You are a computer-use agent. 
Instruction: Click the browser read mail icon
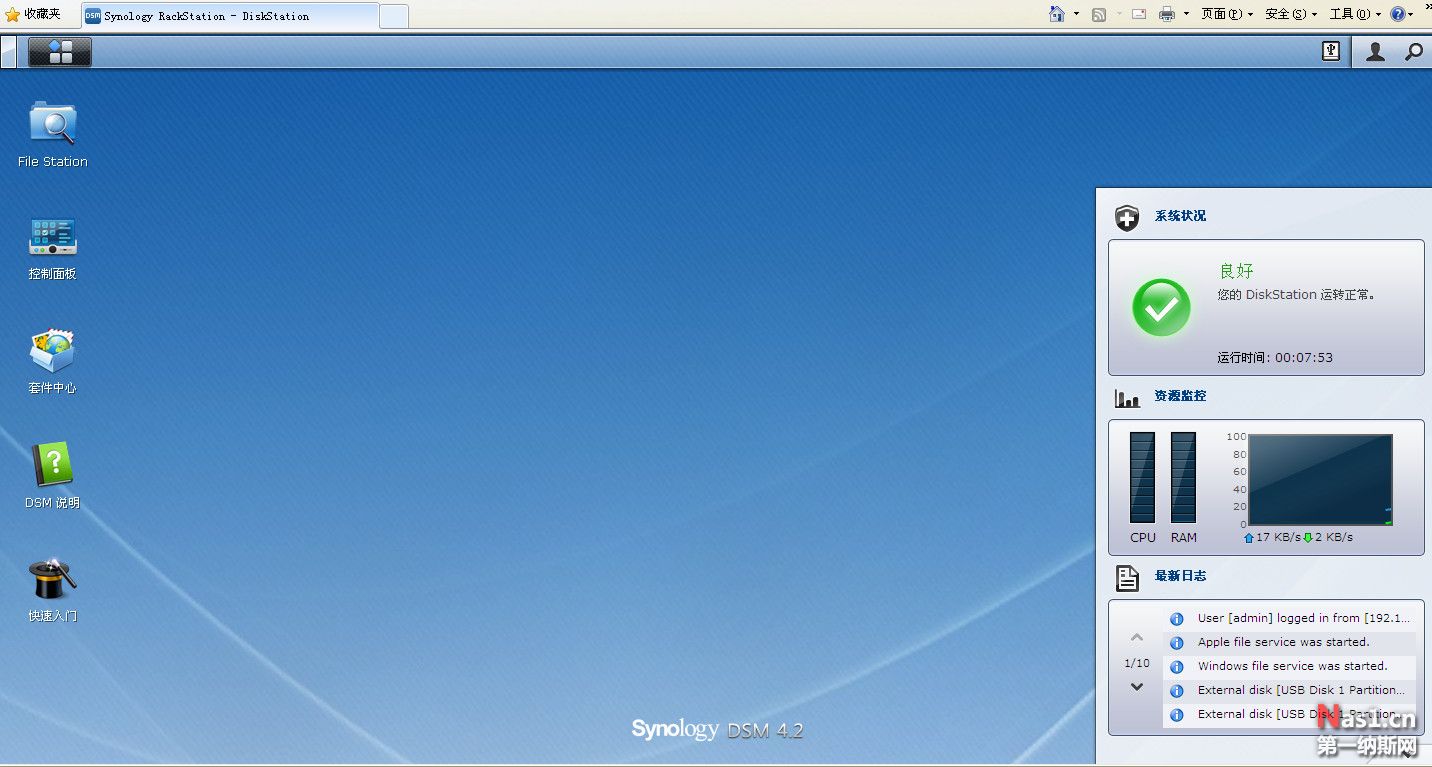pyautogui.click(x=1139, y=14)
